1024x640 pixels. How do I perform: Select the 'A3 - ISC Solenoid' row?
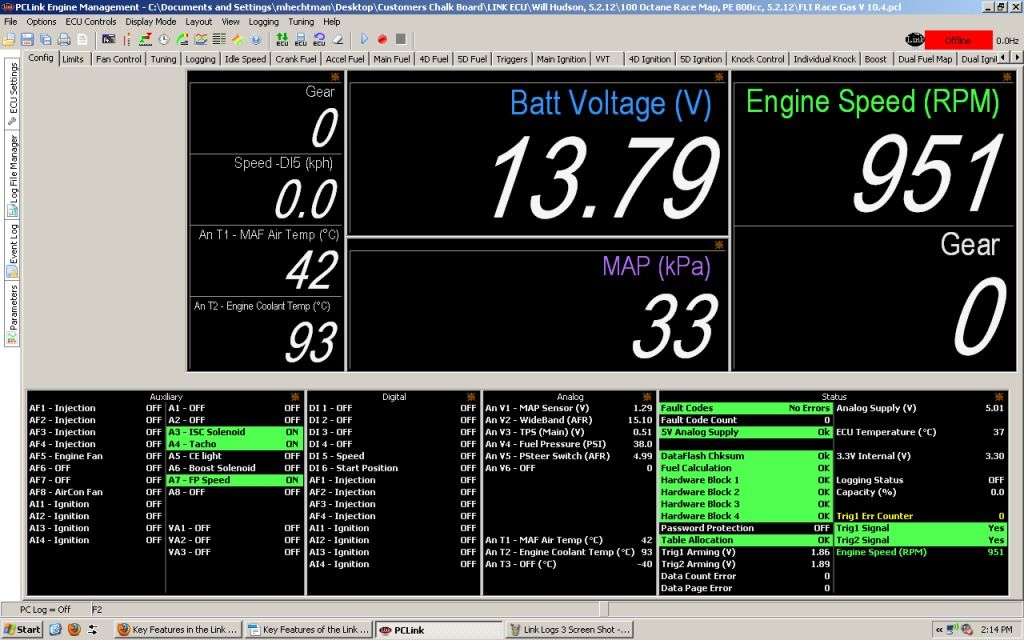point(233,432)
